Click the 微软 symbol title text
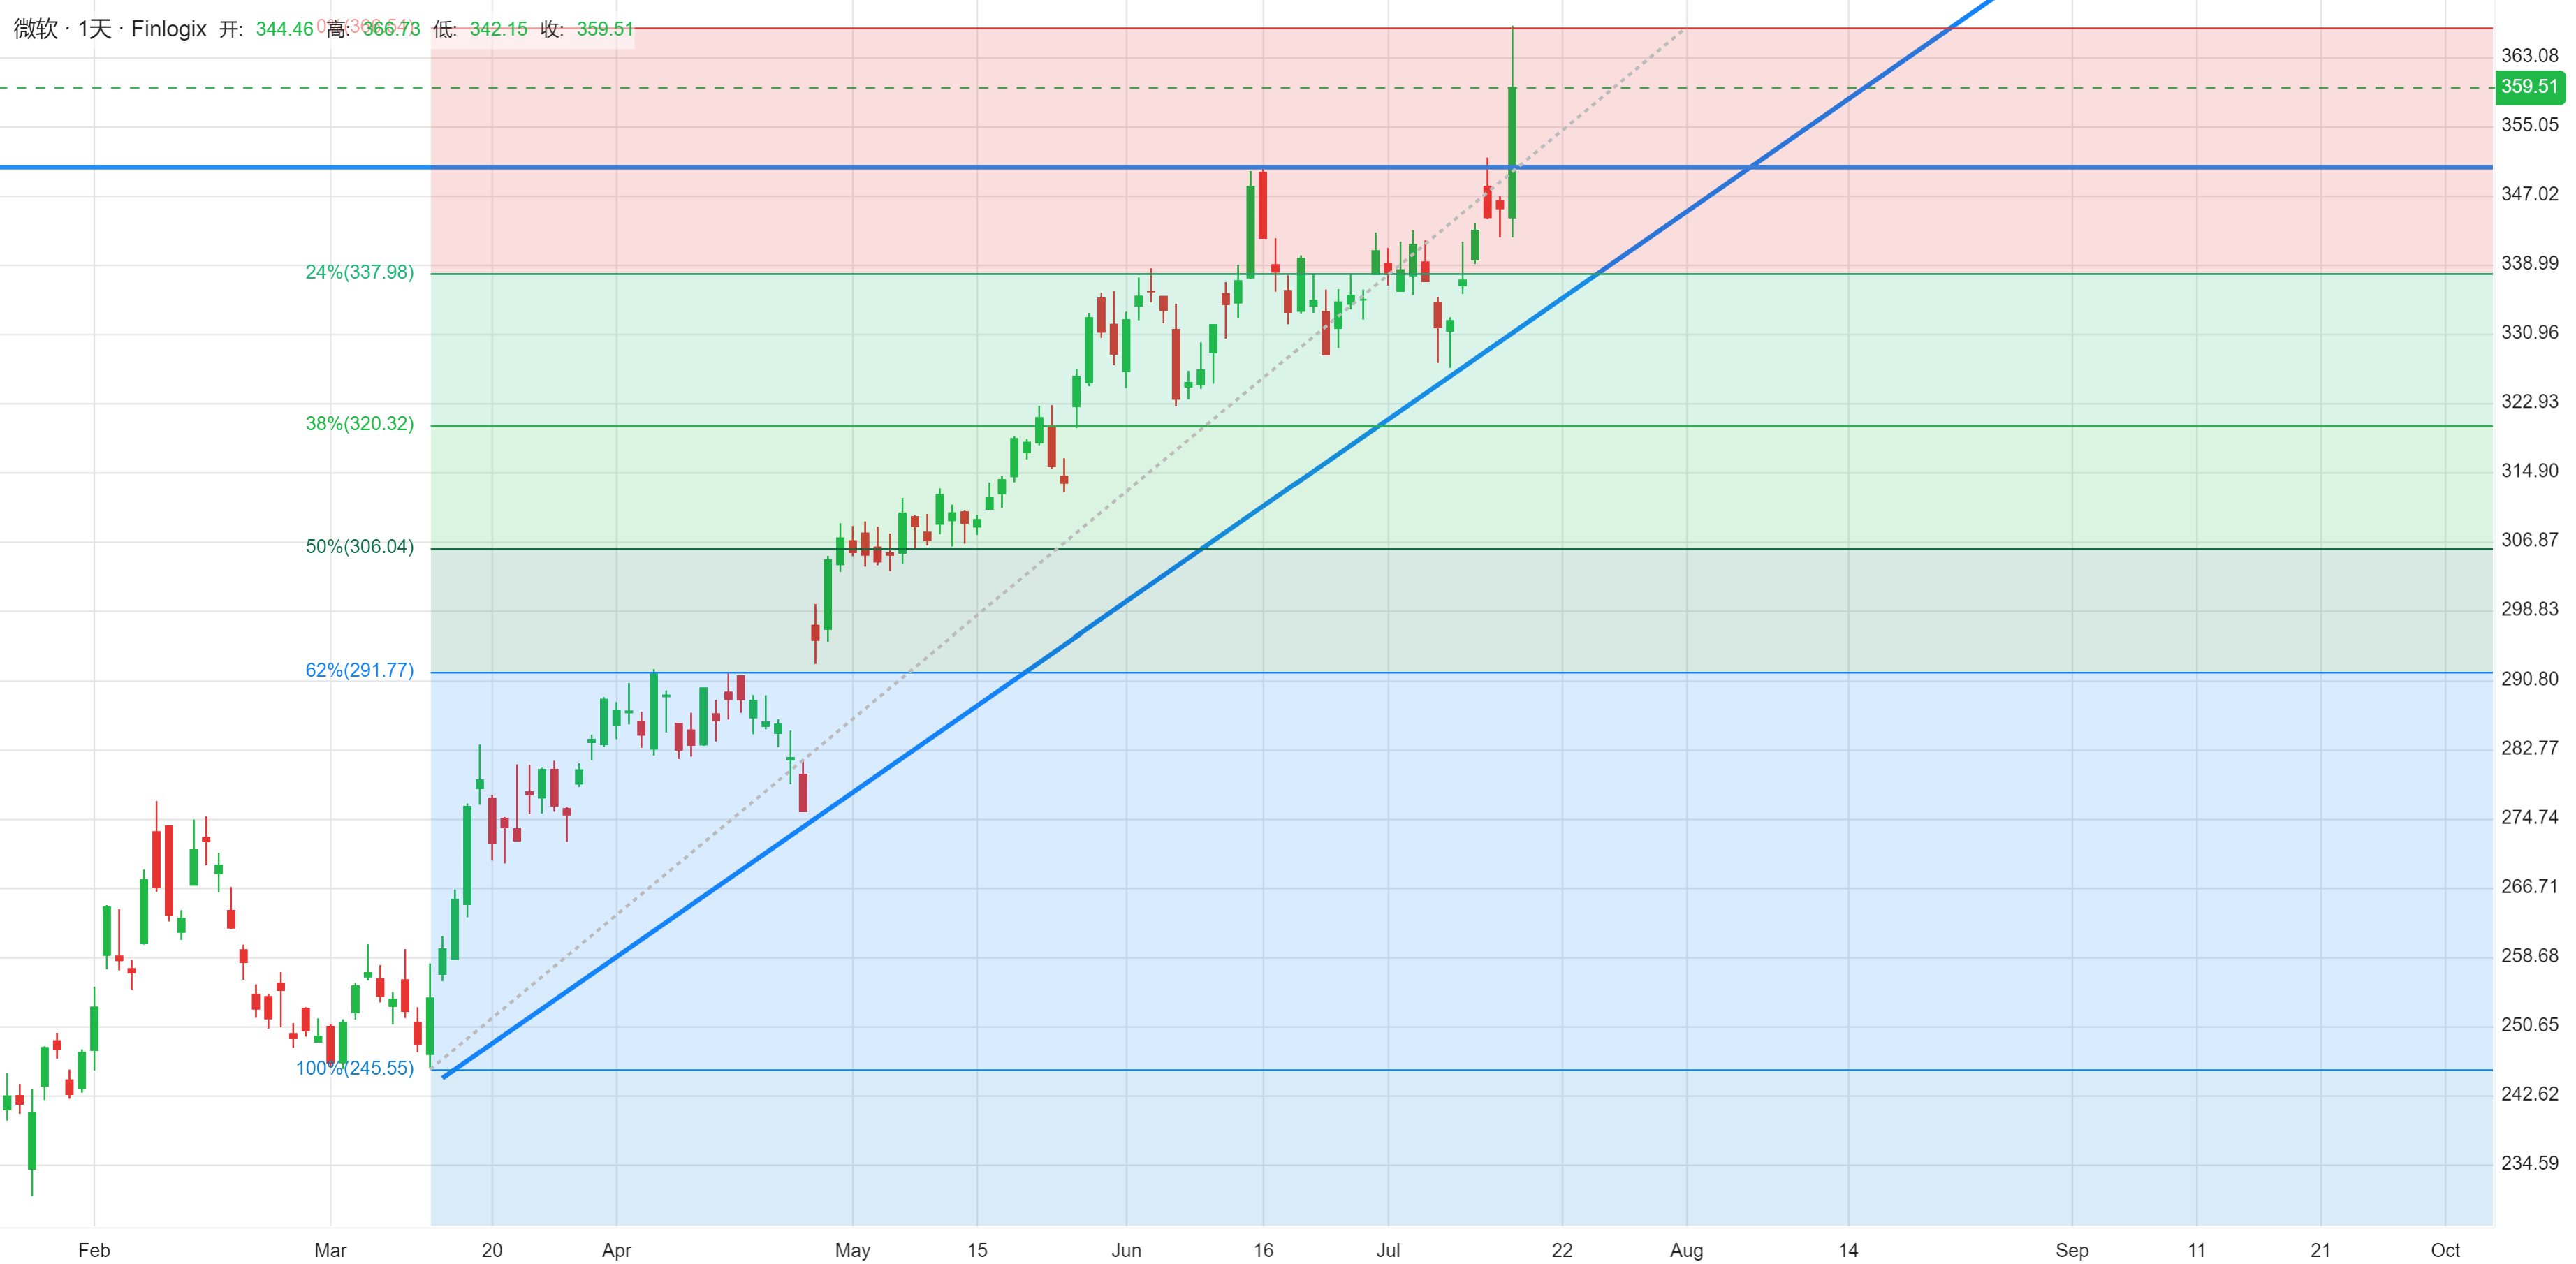 point(35,29)
